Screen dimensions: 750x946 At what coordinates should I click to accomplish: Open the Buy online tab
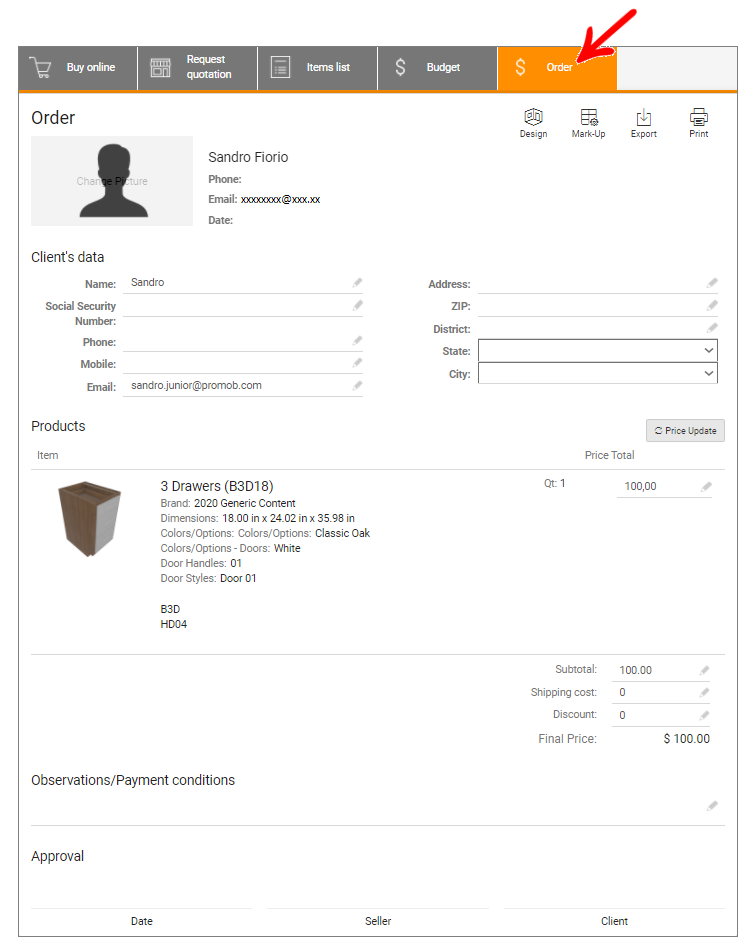coord(78,68)
